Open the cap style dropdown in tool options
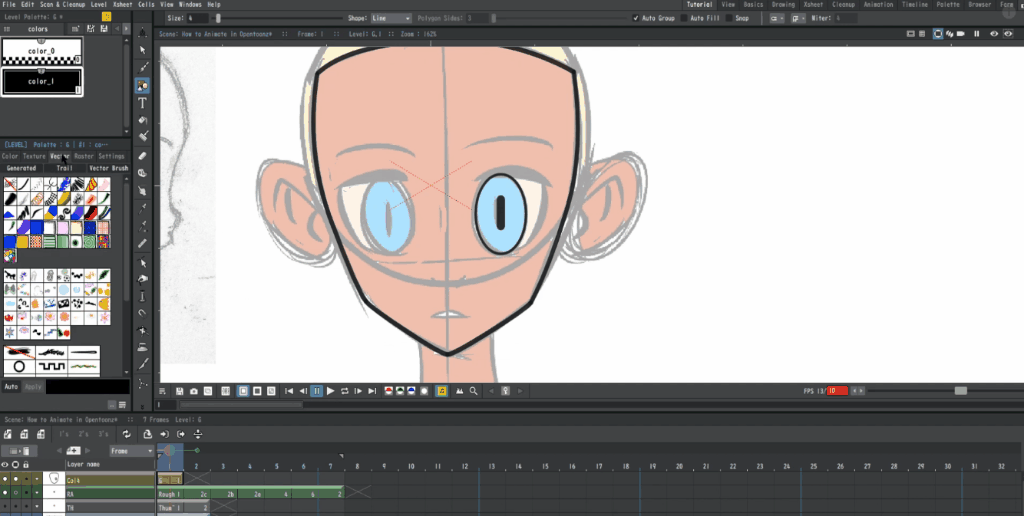1024x516 pixels. (x=777, y=18)
